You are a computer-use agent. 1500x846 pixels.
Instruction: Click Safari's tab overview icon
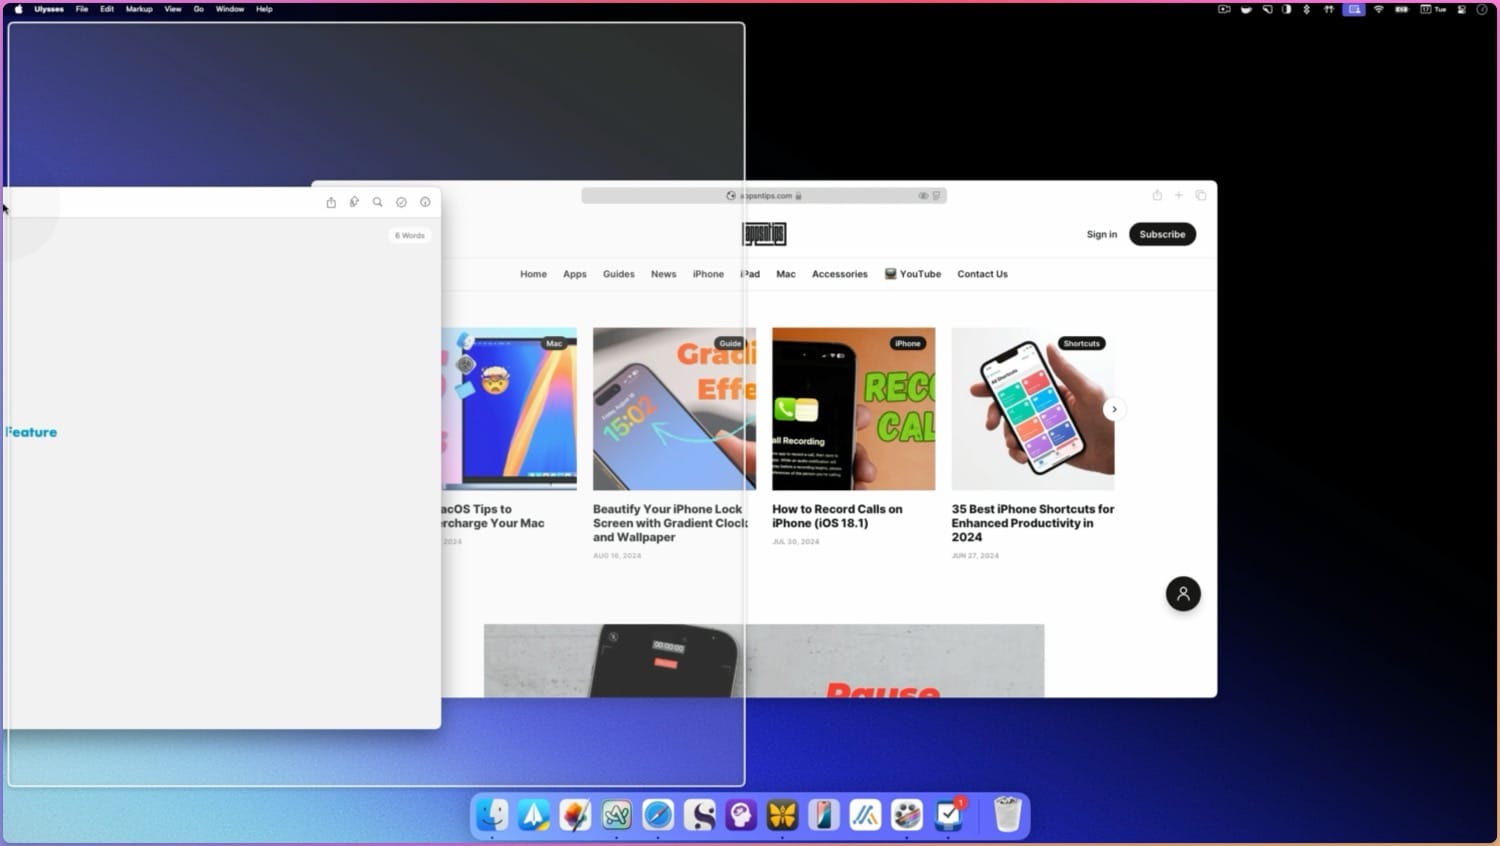pyautogui.click(x=1200, y=195)
